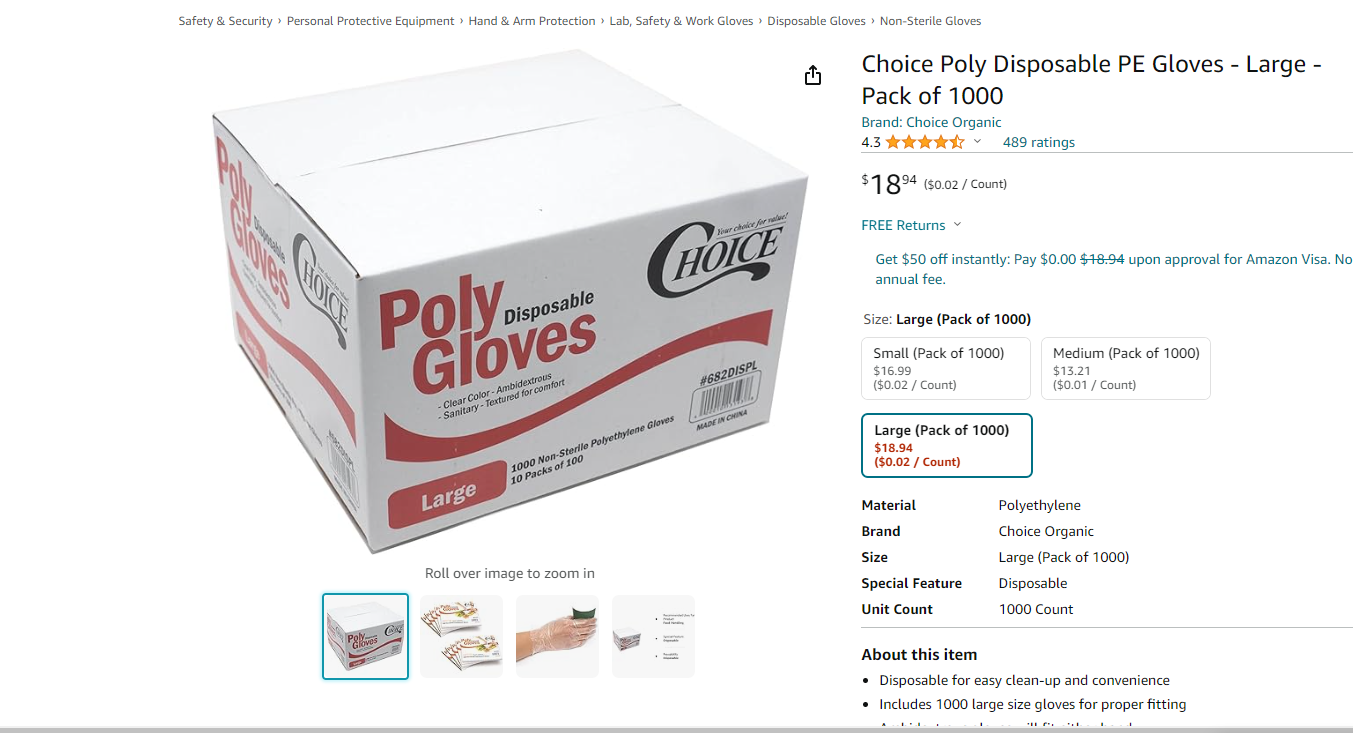
Task: Select the gloved hand thumbnail
Action: (x=557, y=636)
